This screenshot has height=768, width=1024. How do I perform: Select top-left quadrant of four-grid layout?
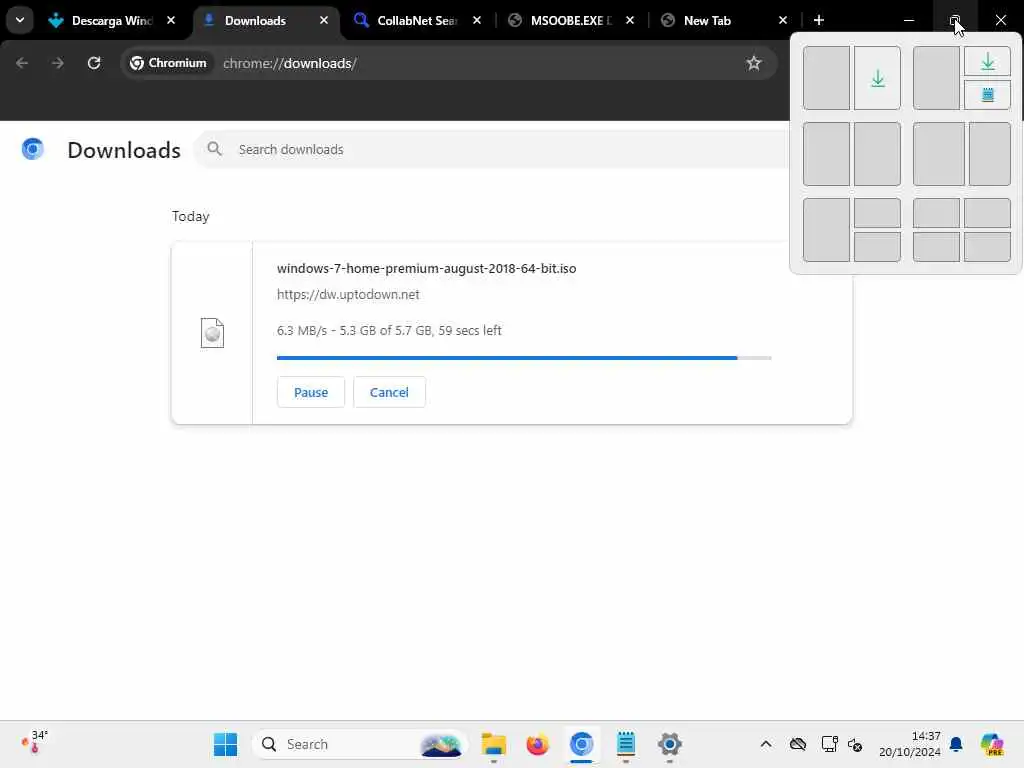[x=936, y=213]
